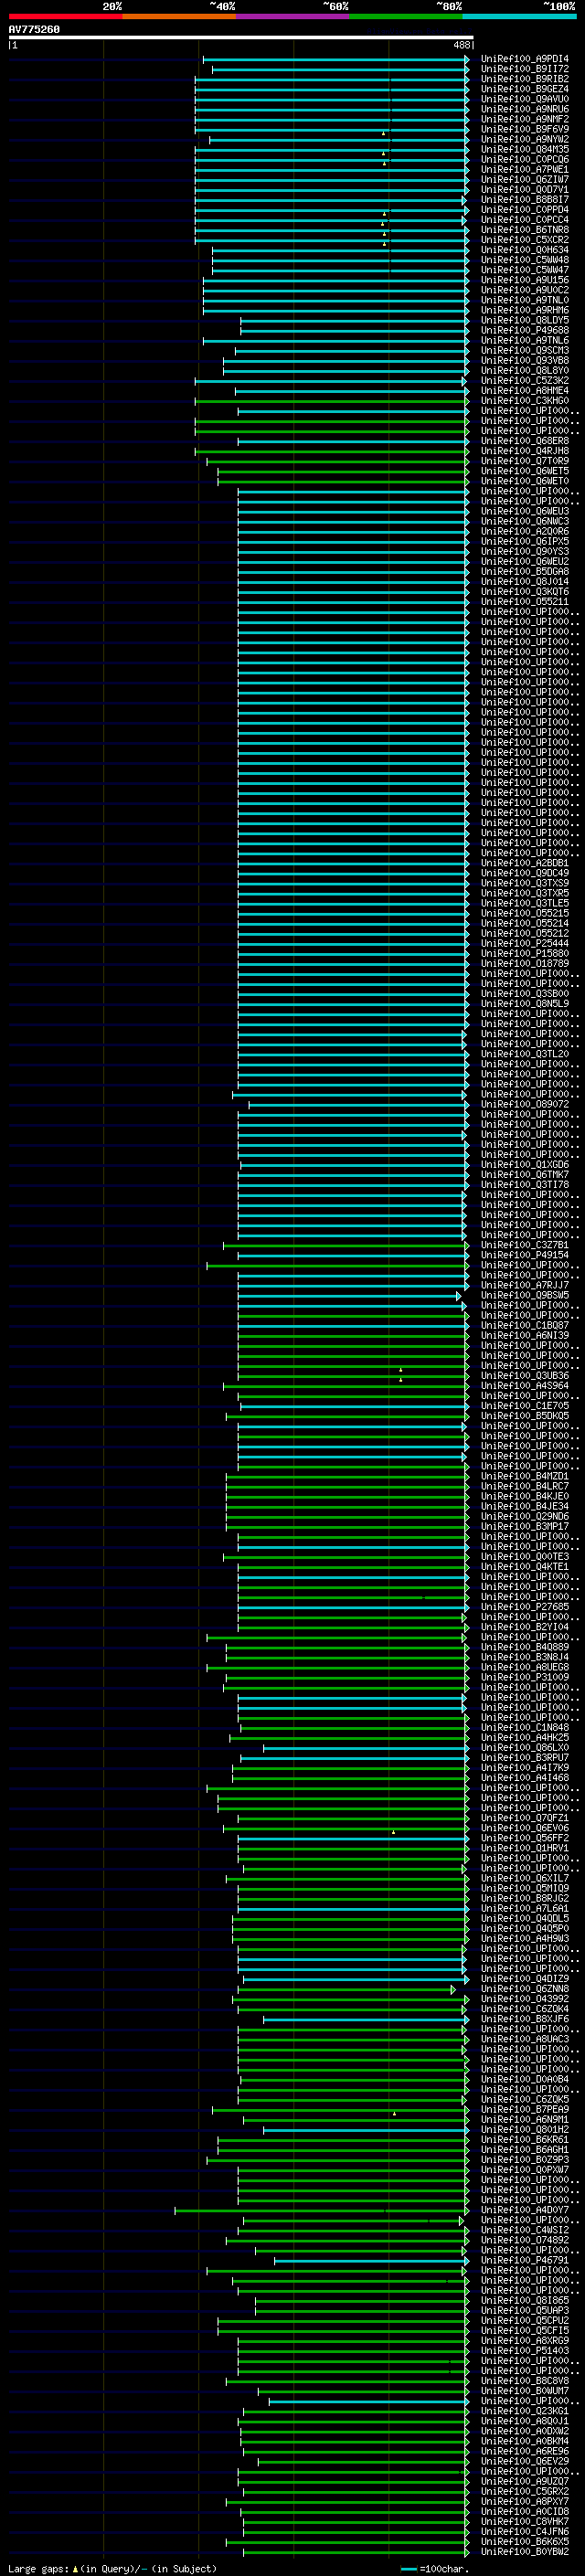Open hit UniRef100_A9NRU6

524,109
